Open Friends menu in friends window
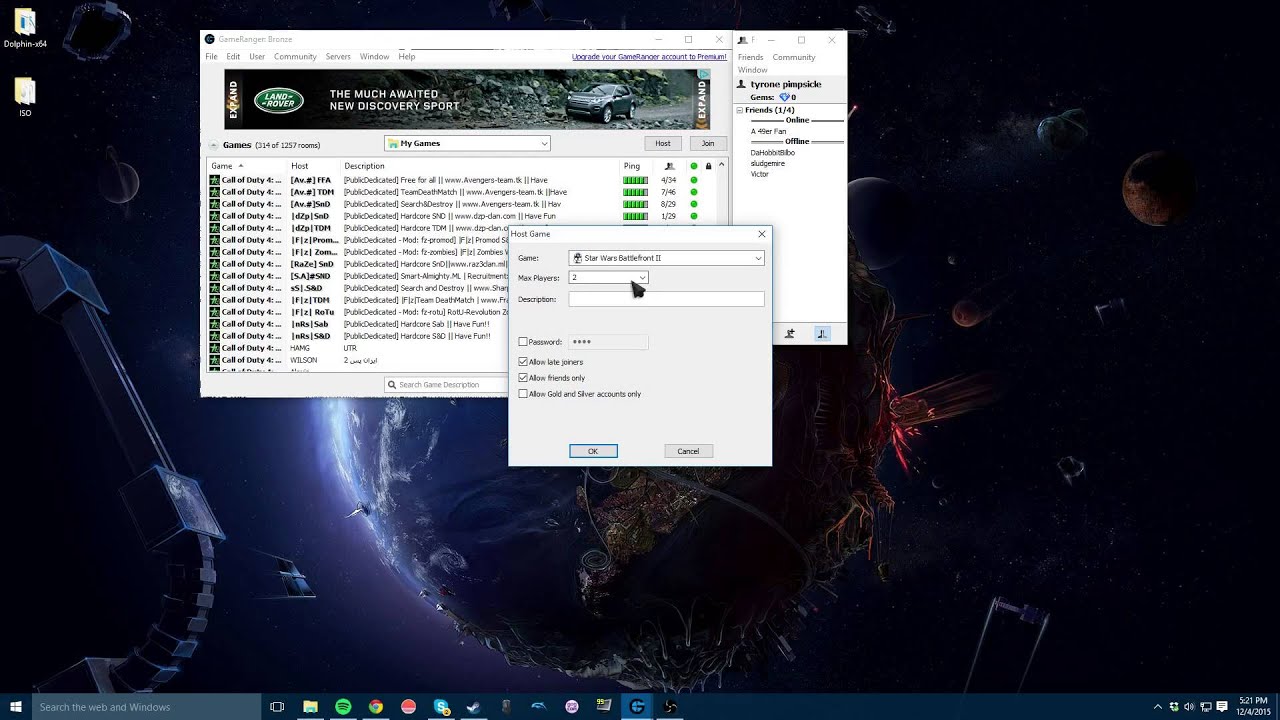The height and width of the screenshot is (720, 1280). [x=751, y=57]
